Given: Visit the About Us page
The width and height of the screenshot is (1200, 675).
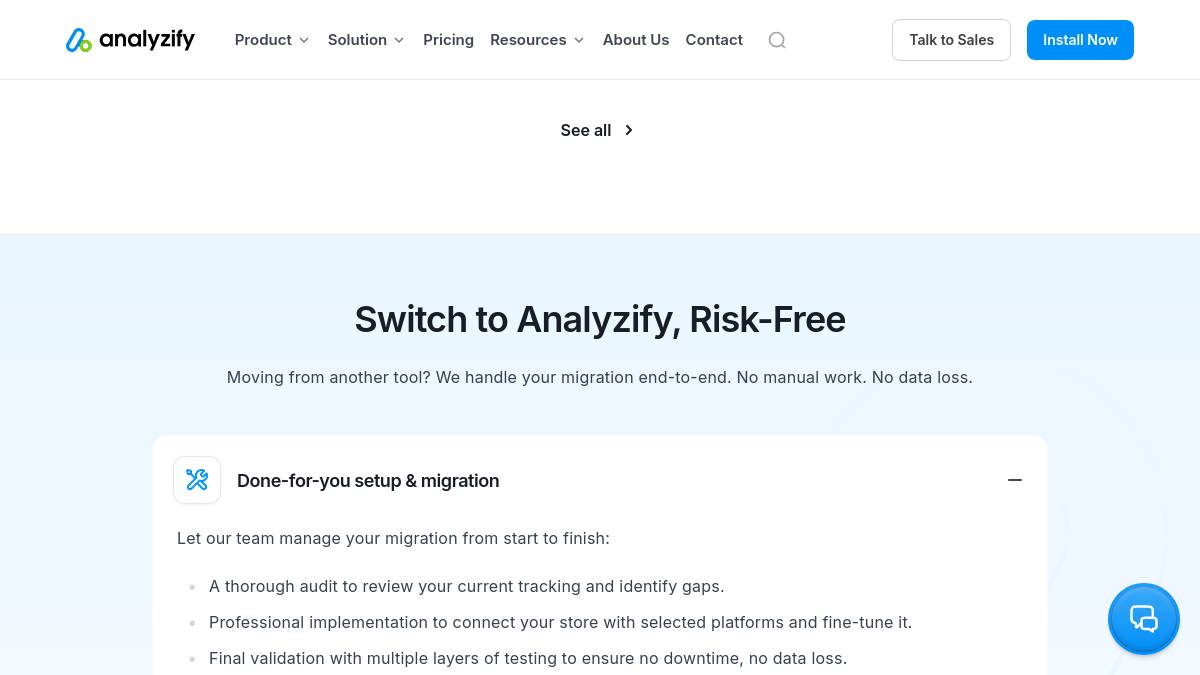Looking at the screenshot, I should coord(636,40).
